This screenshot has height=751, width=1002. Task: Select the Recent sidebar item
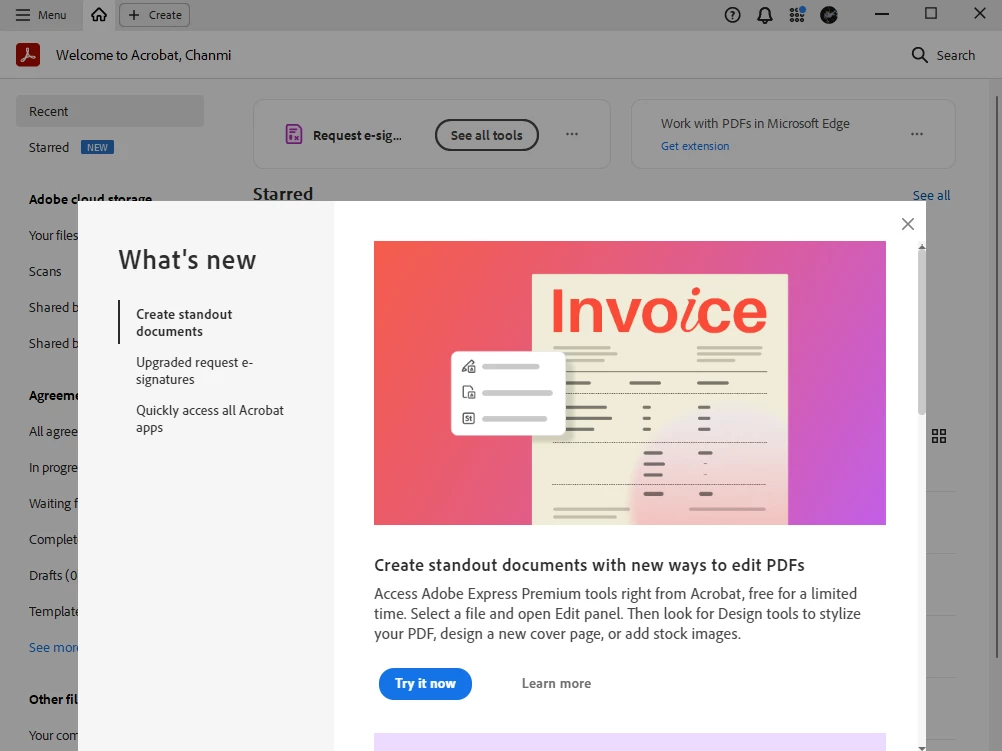[x=110, y=111]
